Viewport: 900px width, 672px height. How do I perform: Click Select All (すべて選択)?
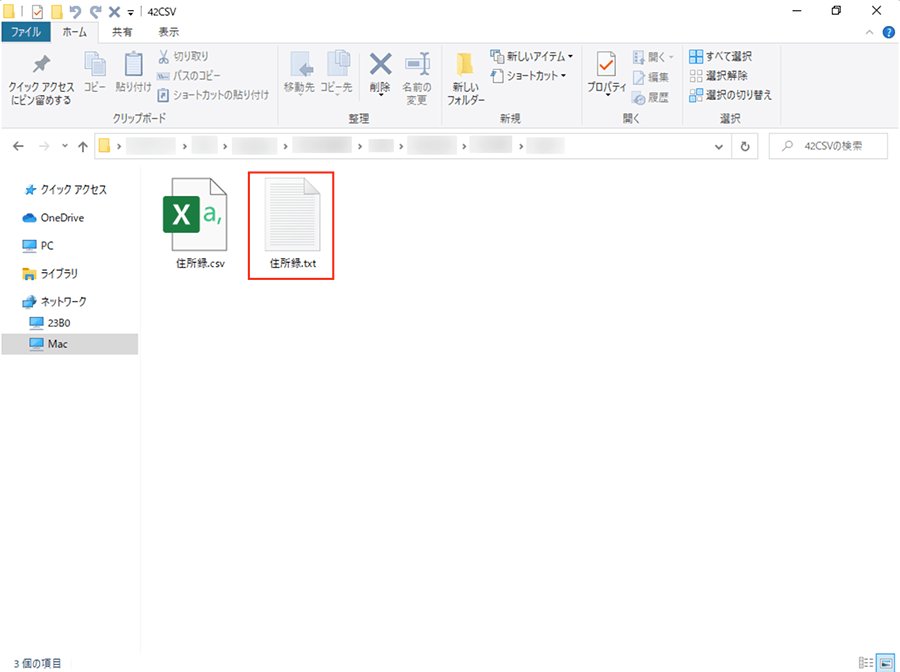pyautogui.click(x=720, y=56)
